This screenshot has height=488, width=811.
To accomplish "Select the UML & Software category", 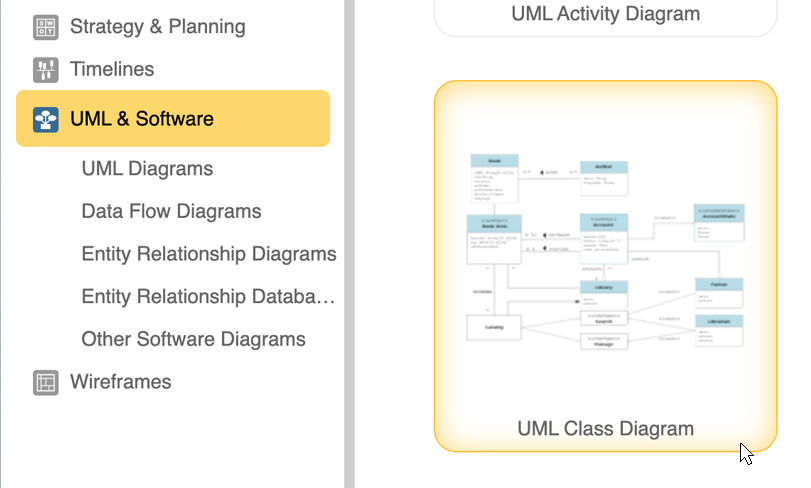I will (173, 118).
